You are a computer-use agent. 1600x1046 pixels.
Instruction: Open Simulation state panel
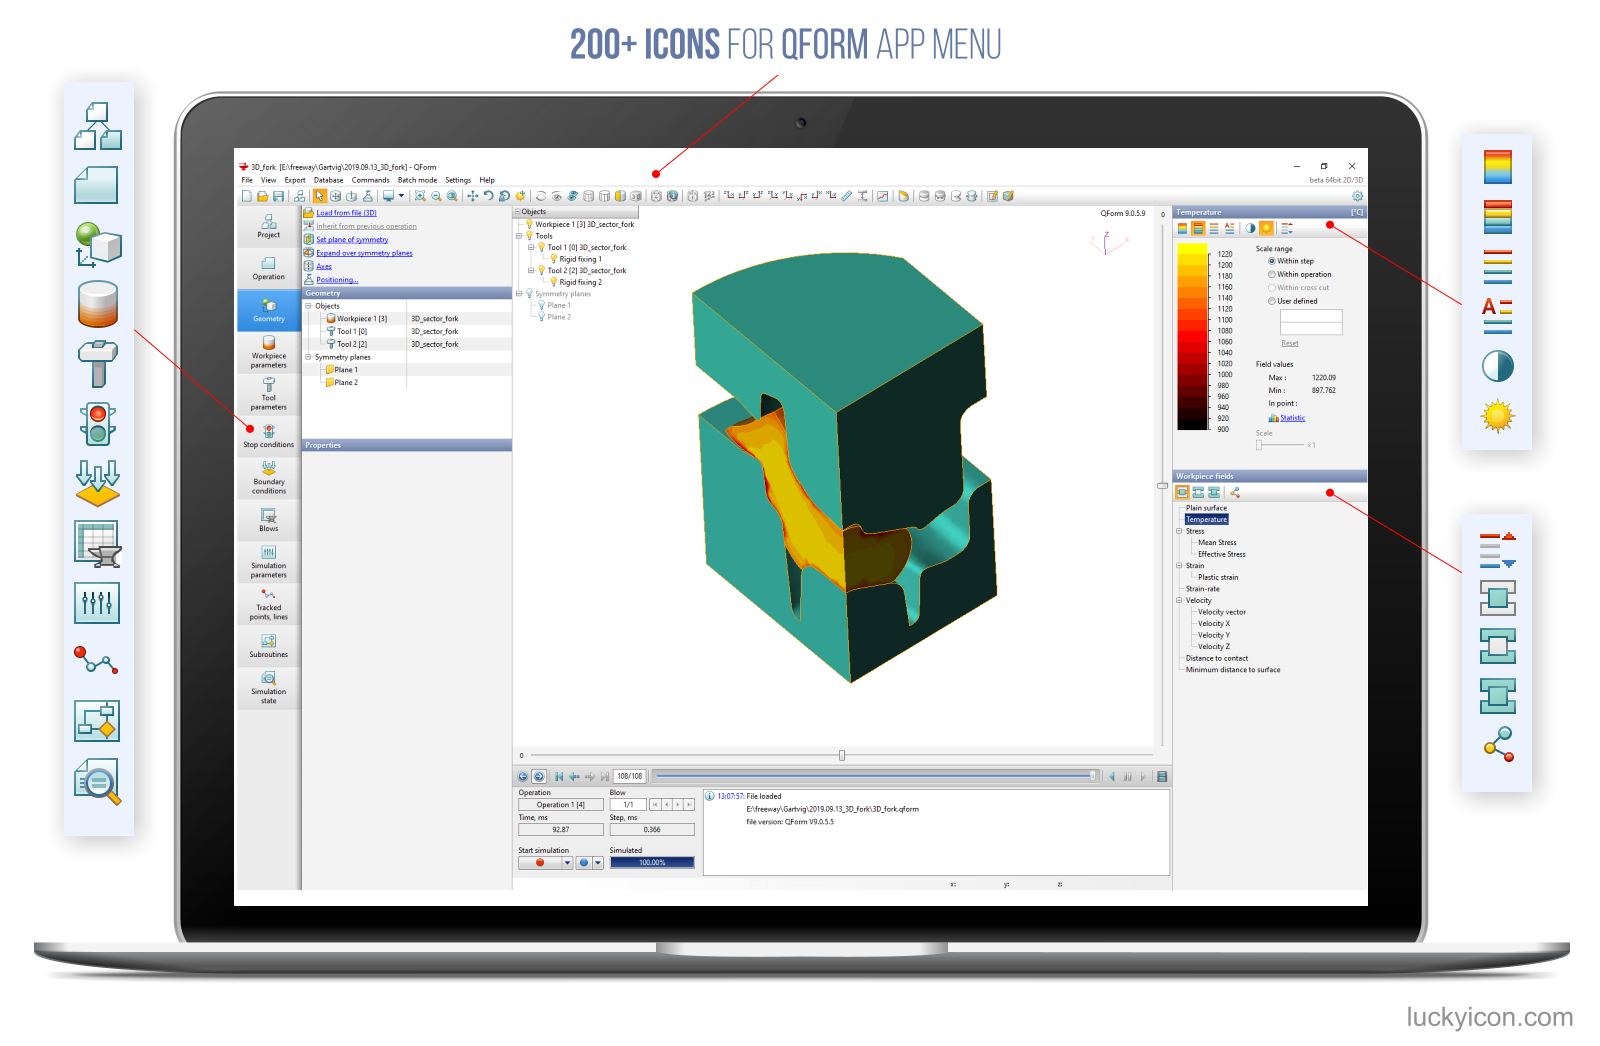pos(268,688)
